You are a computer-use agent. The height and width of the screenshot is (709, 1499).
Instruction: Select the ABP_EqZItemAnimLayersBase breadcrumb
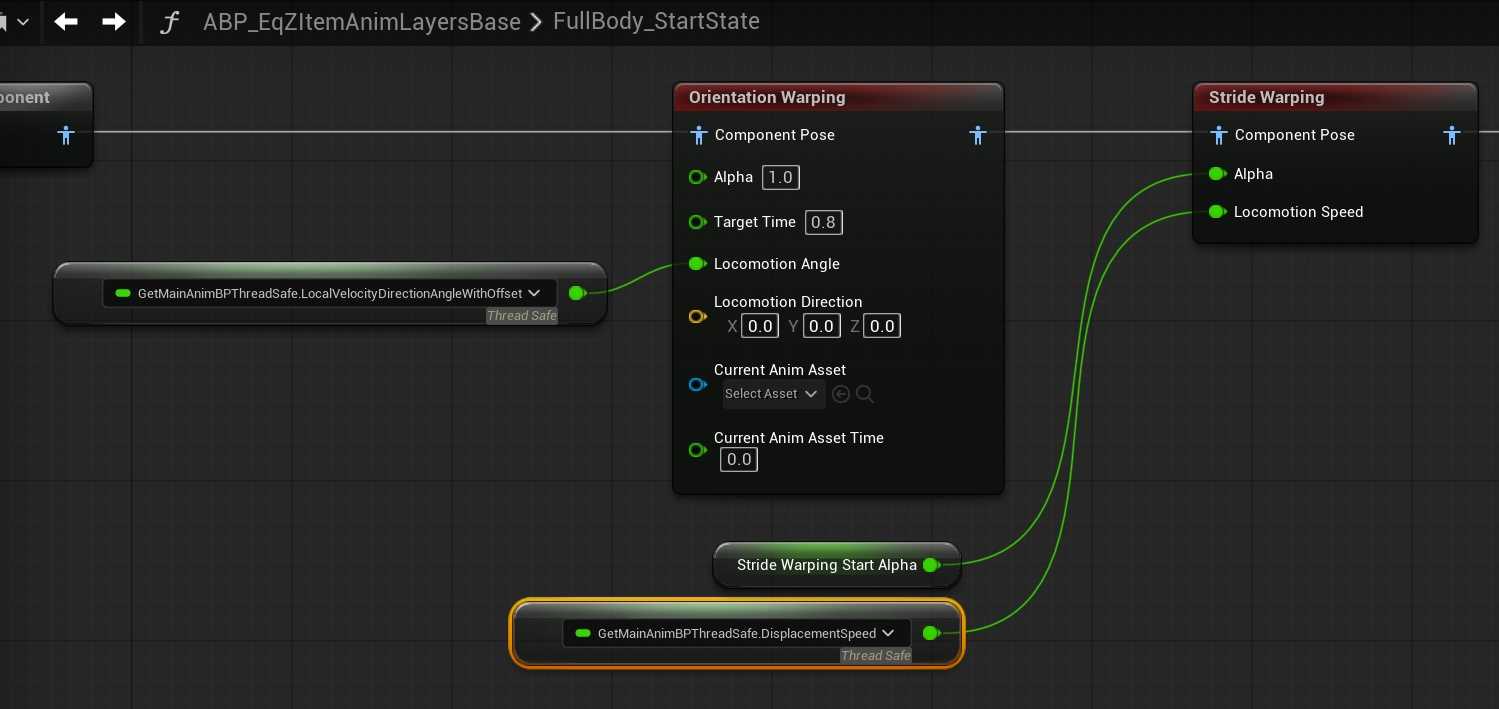click(361, 21)
